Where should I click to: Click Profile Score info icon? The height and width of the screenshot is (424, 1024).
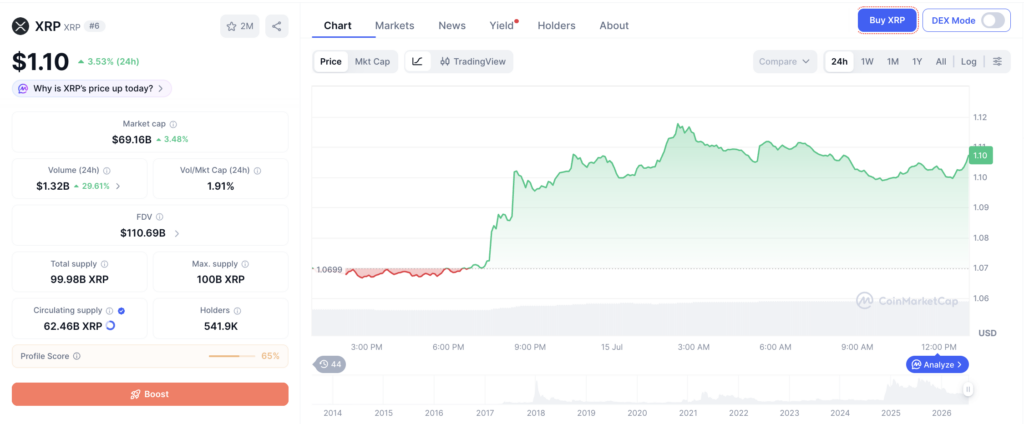click(76, 357)
